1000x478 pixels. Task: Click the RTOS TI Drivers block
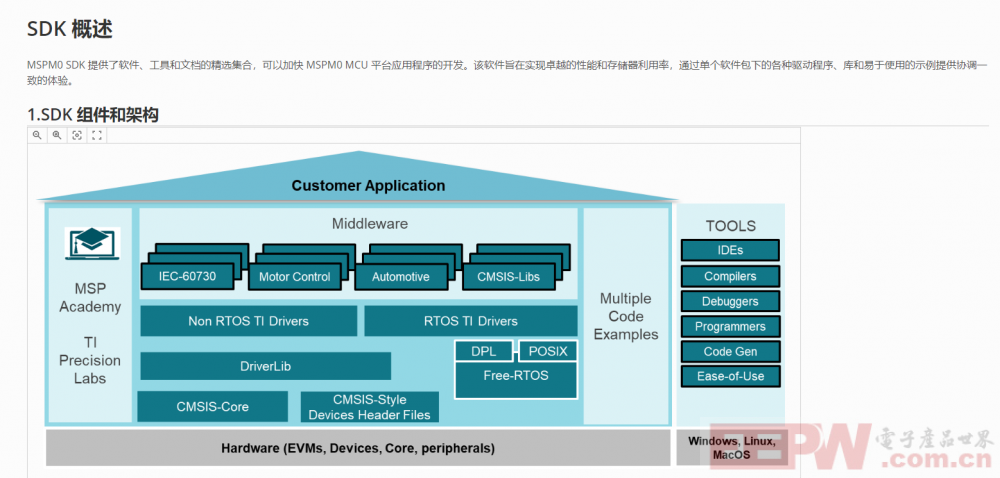click(471, 321)
